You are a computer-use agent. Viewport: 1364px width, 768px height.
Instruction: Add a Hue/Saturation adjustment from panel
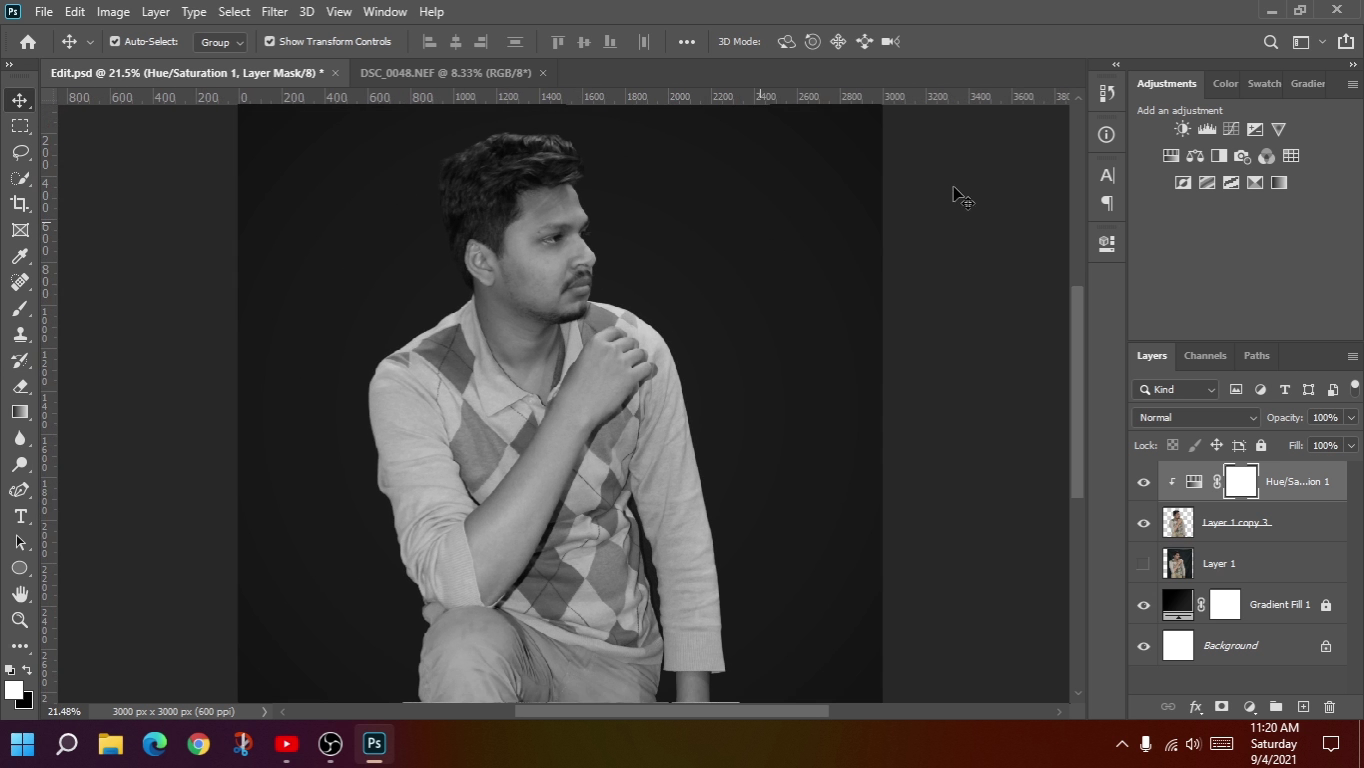(x=1171, y=156)
